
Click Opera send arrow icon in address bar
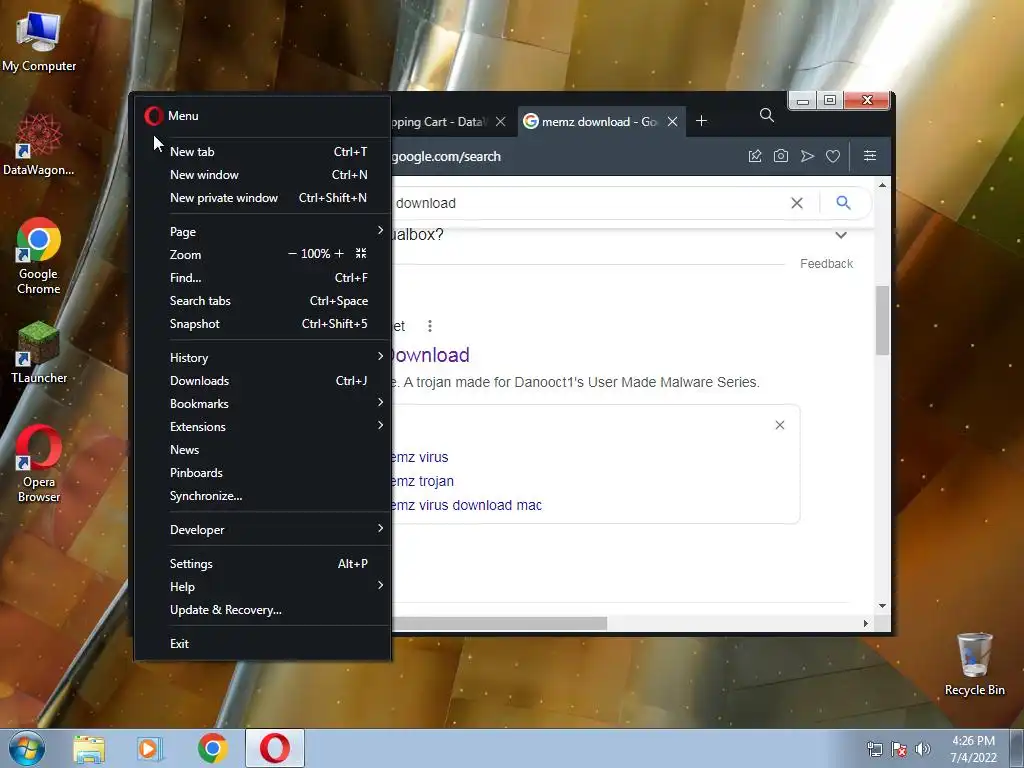click(807, 156)
